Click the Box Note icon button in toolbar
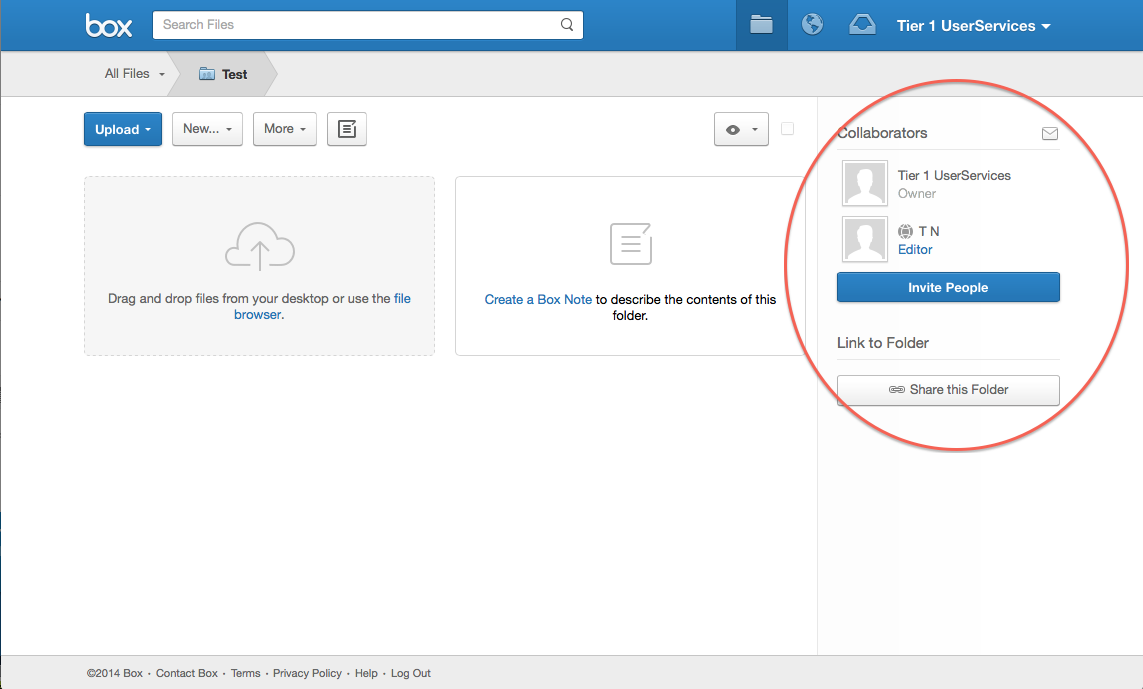 pos(347,129)
